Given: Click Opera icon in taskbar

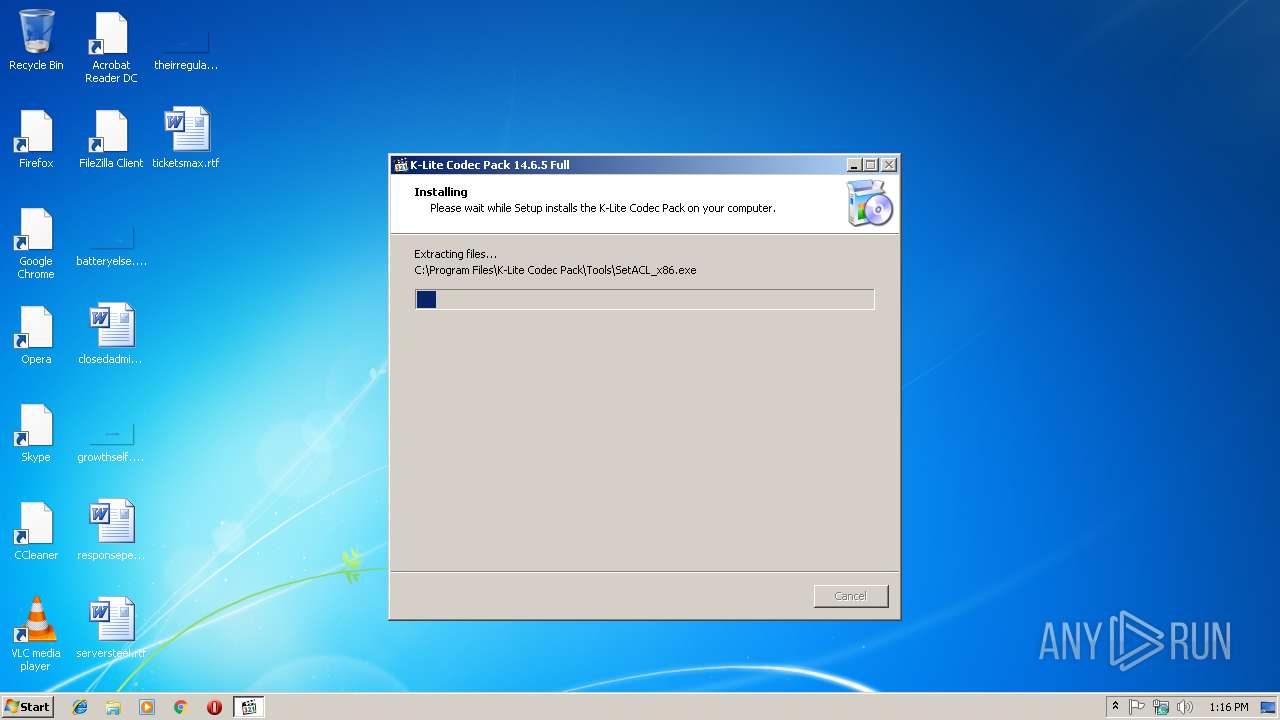Looking at the screenshot, I should coord(214,707).
